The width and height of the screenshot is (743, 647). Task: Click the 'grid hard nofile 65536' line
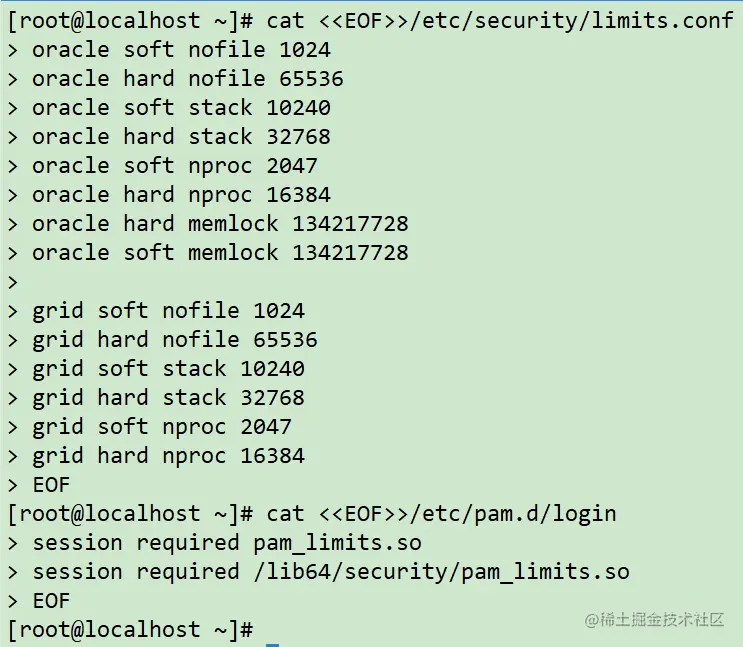click(x=174, y=340)
